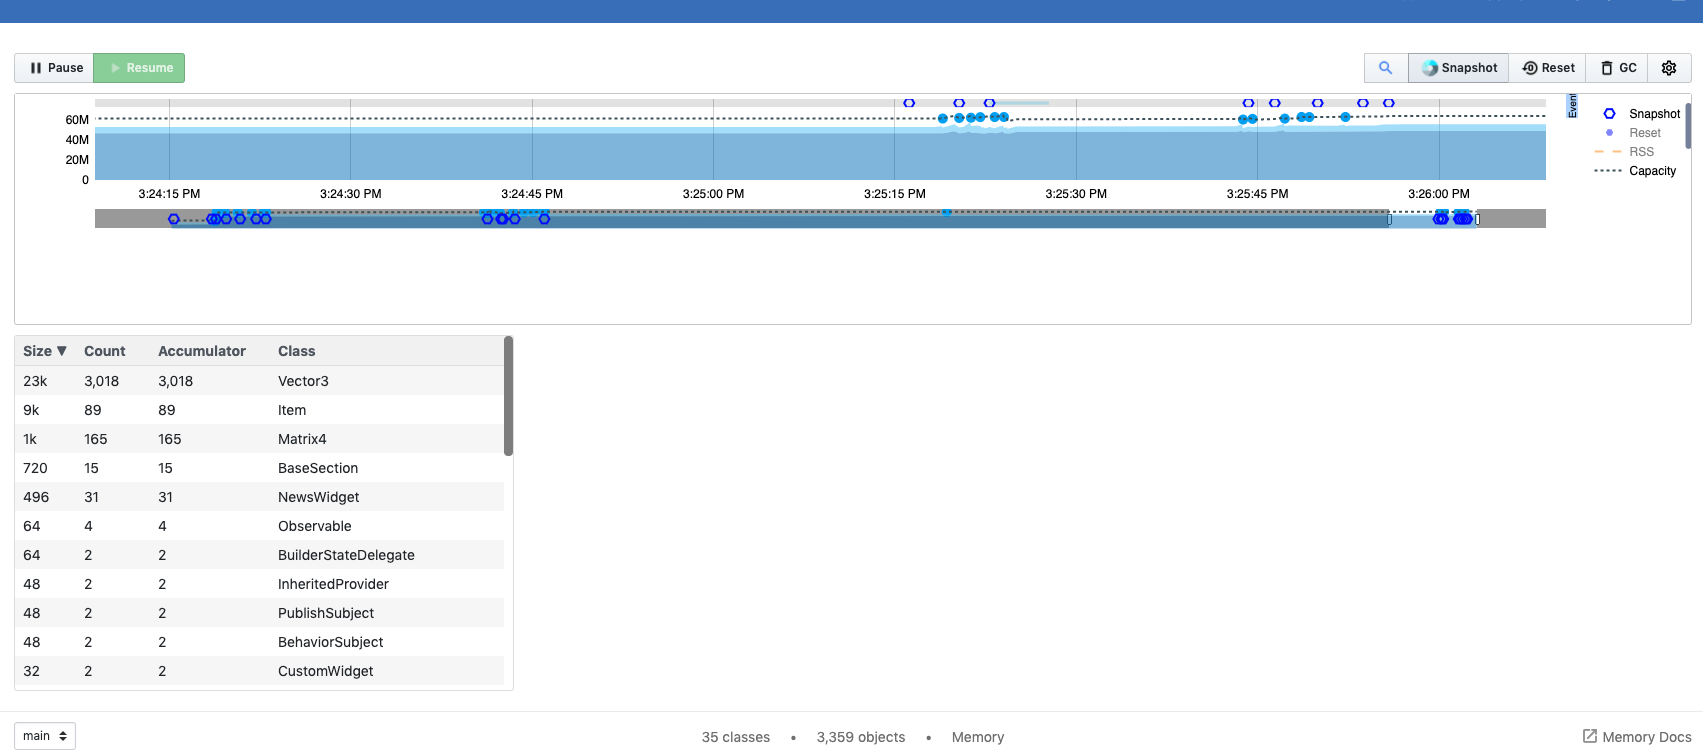Click the 23k size cell
This screenshot has width=1703, height=756.
tap(35, 381)
